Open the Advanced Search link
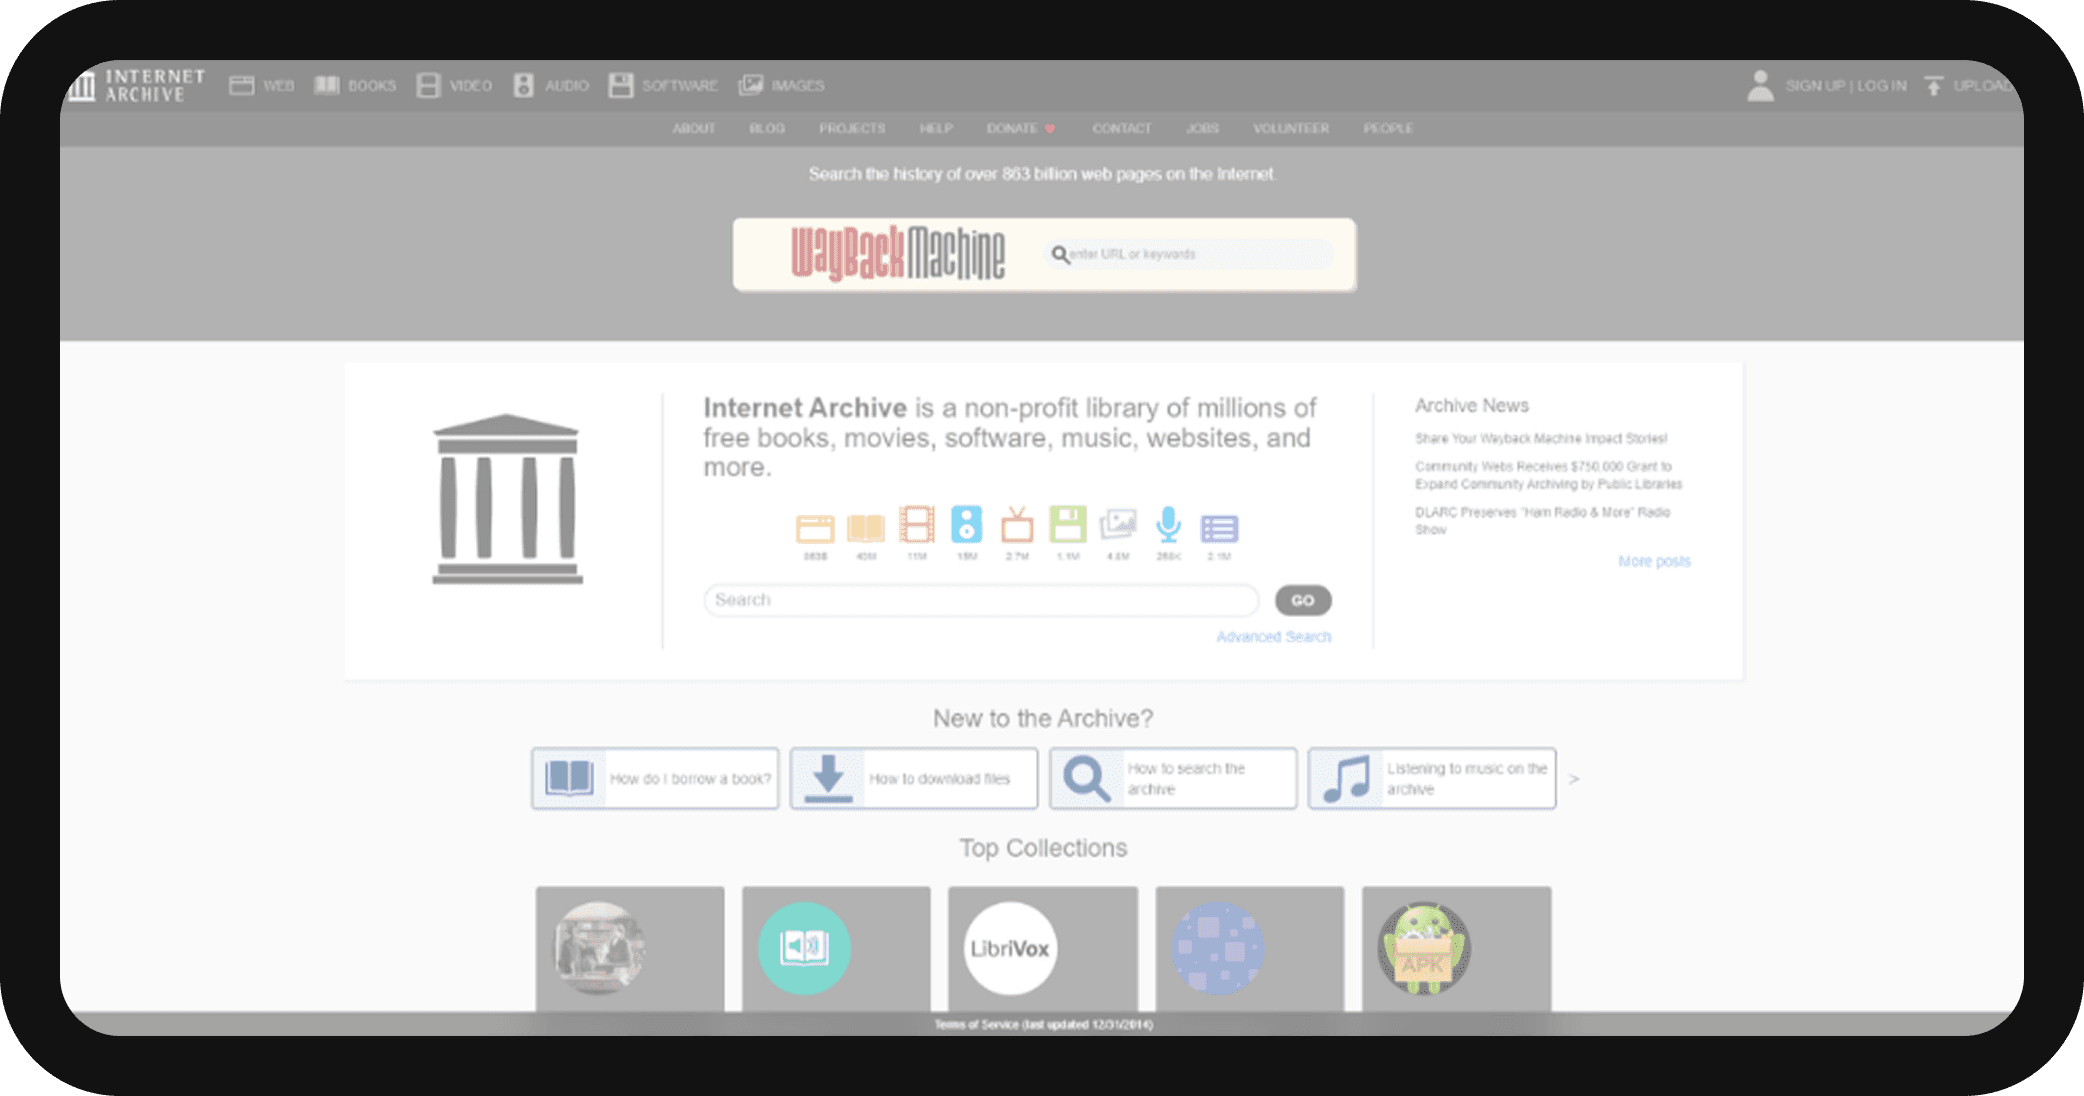2084x1096 pixels. [1274, 637]
